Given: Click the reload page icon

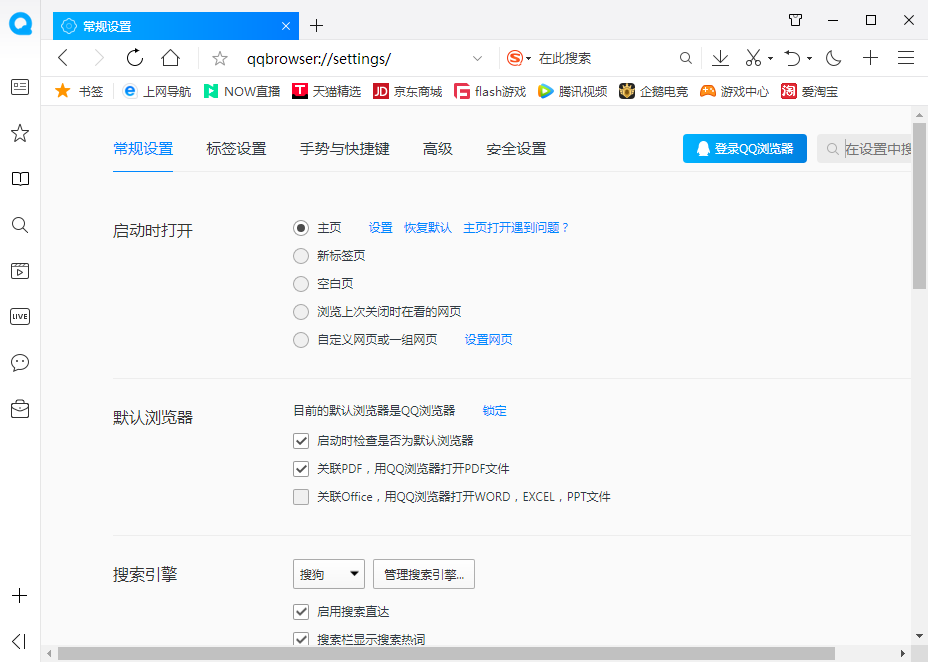Looking at the screenshot, I should click(x=135, y=58).
